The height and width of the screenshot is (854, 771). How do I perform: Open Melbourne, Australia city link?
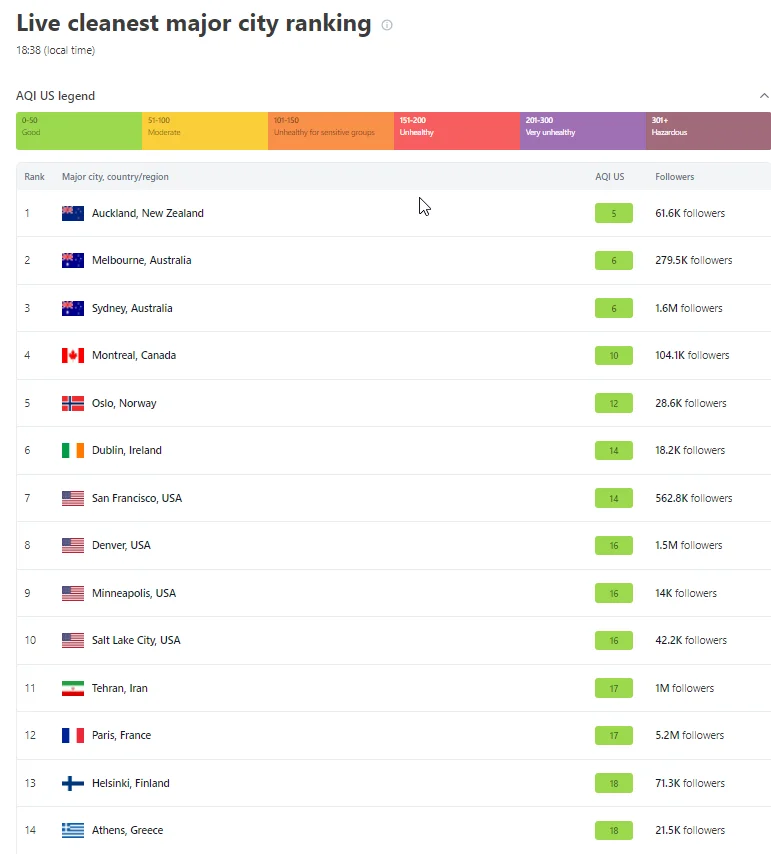(x=141, y=260)
